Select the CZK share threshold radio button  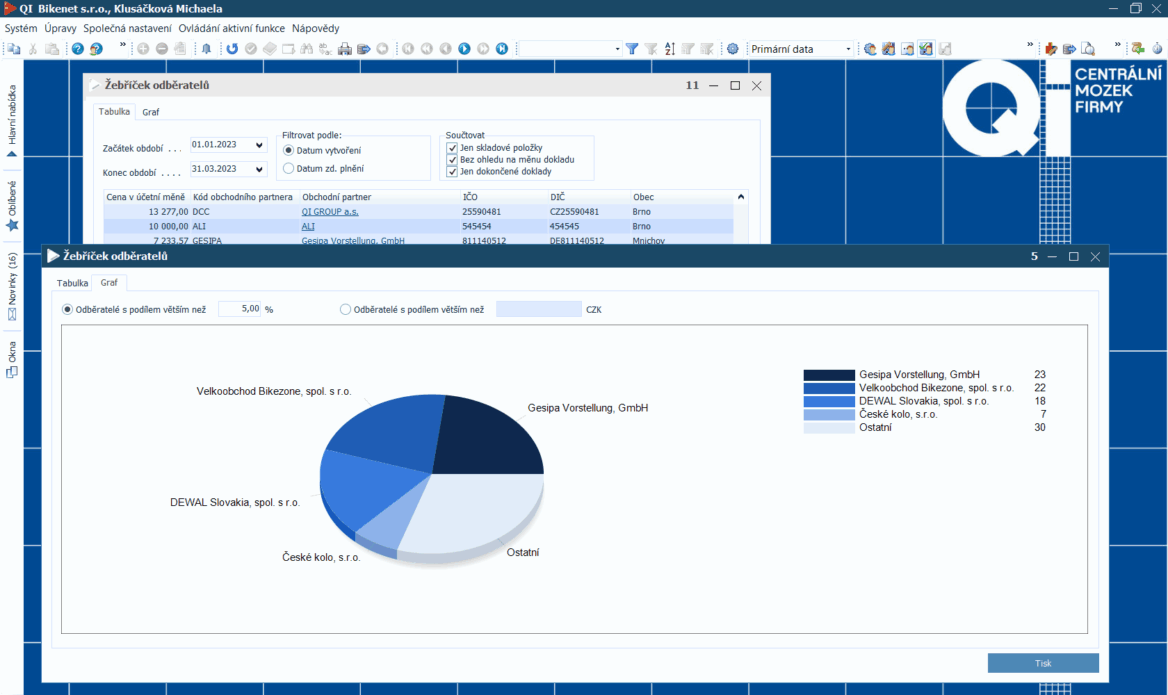tap(346, 310)
